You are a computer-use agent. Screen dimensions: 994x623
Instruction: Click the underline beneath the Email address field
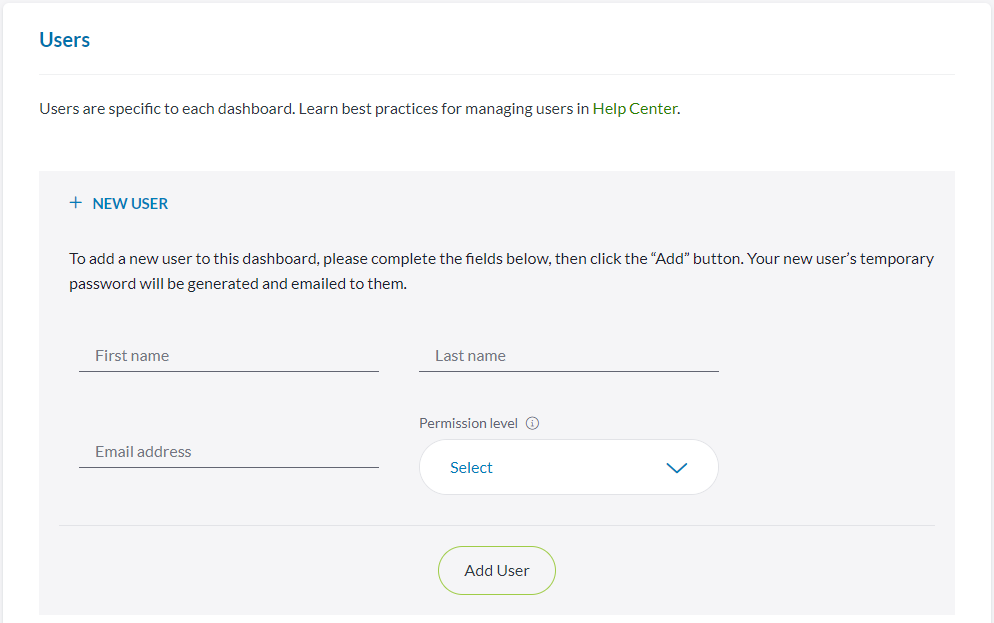228,467
